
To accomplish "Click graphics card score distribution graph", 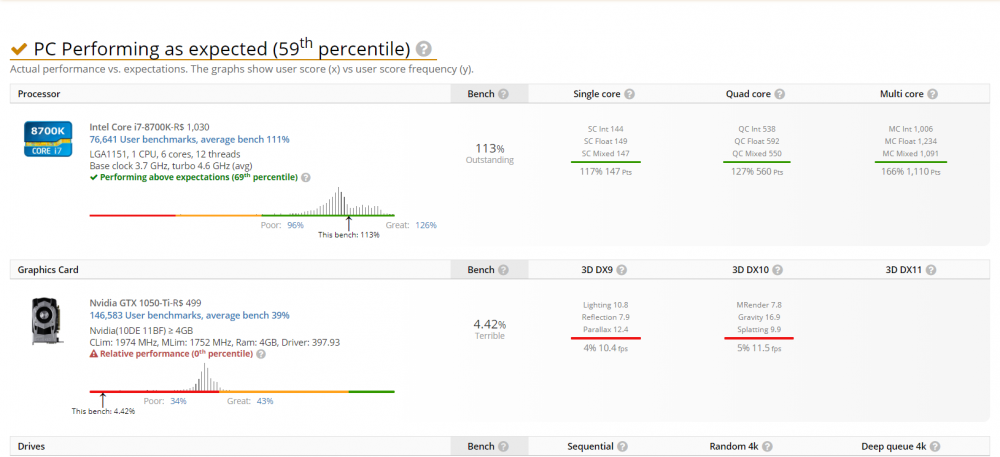I will pyautogui.click(x=242, y=378).
